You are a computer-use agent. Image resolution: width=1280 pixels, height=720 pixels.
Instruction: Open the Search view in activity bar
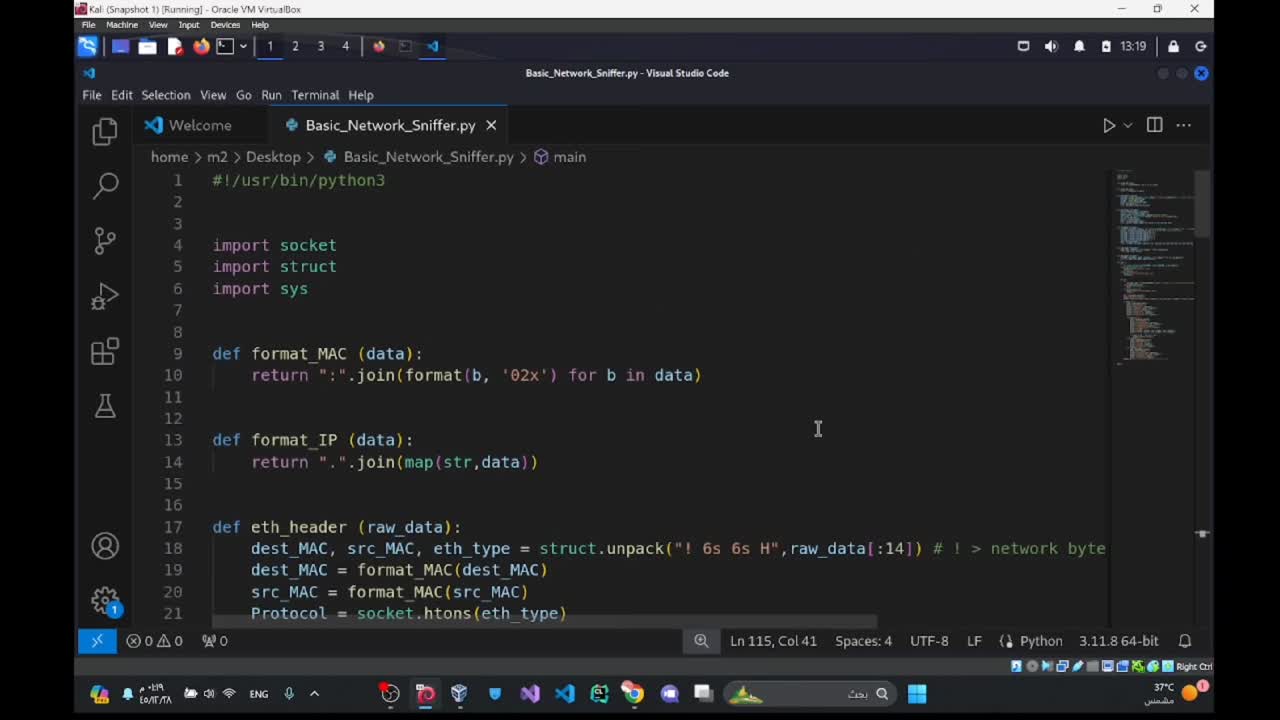tap(105, 185)
